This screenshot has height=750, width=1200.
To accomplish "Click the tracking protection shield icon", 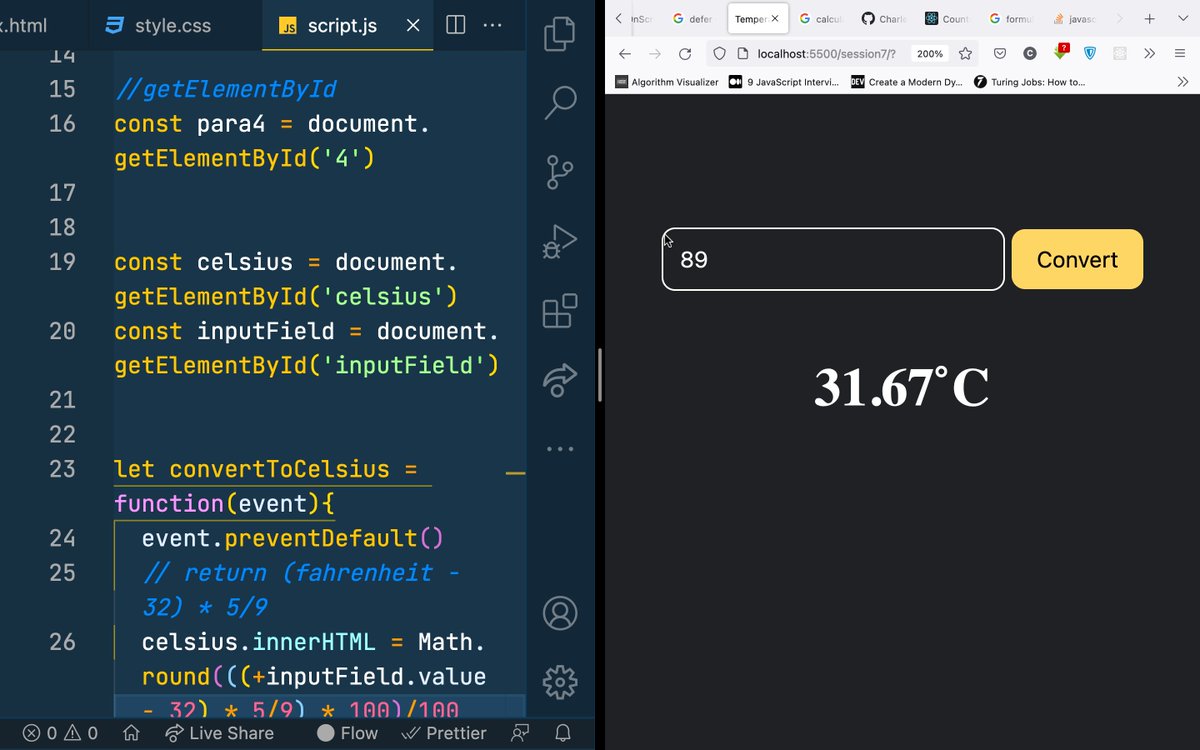I will point(719,53).
